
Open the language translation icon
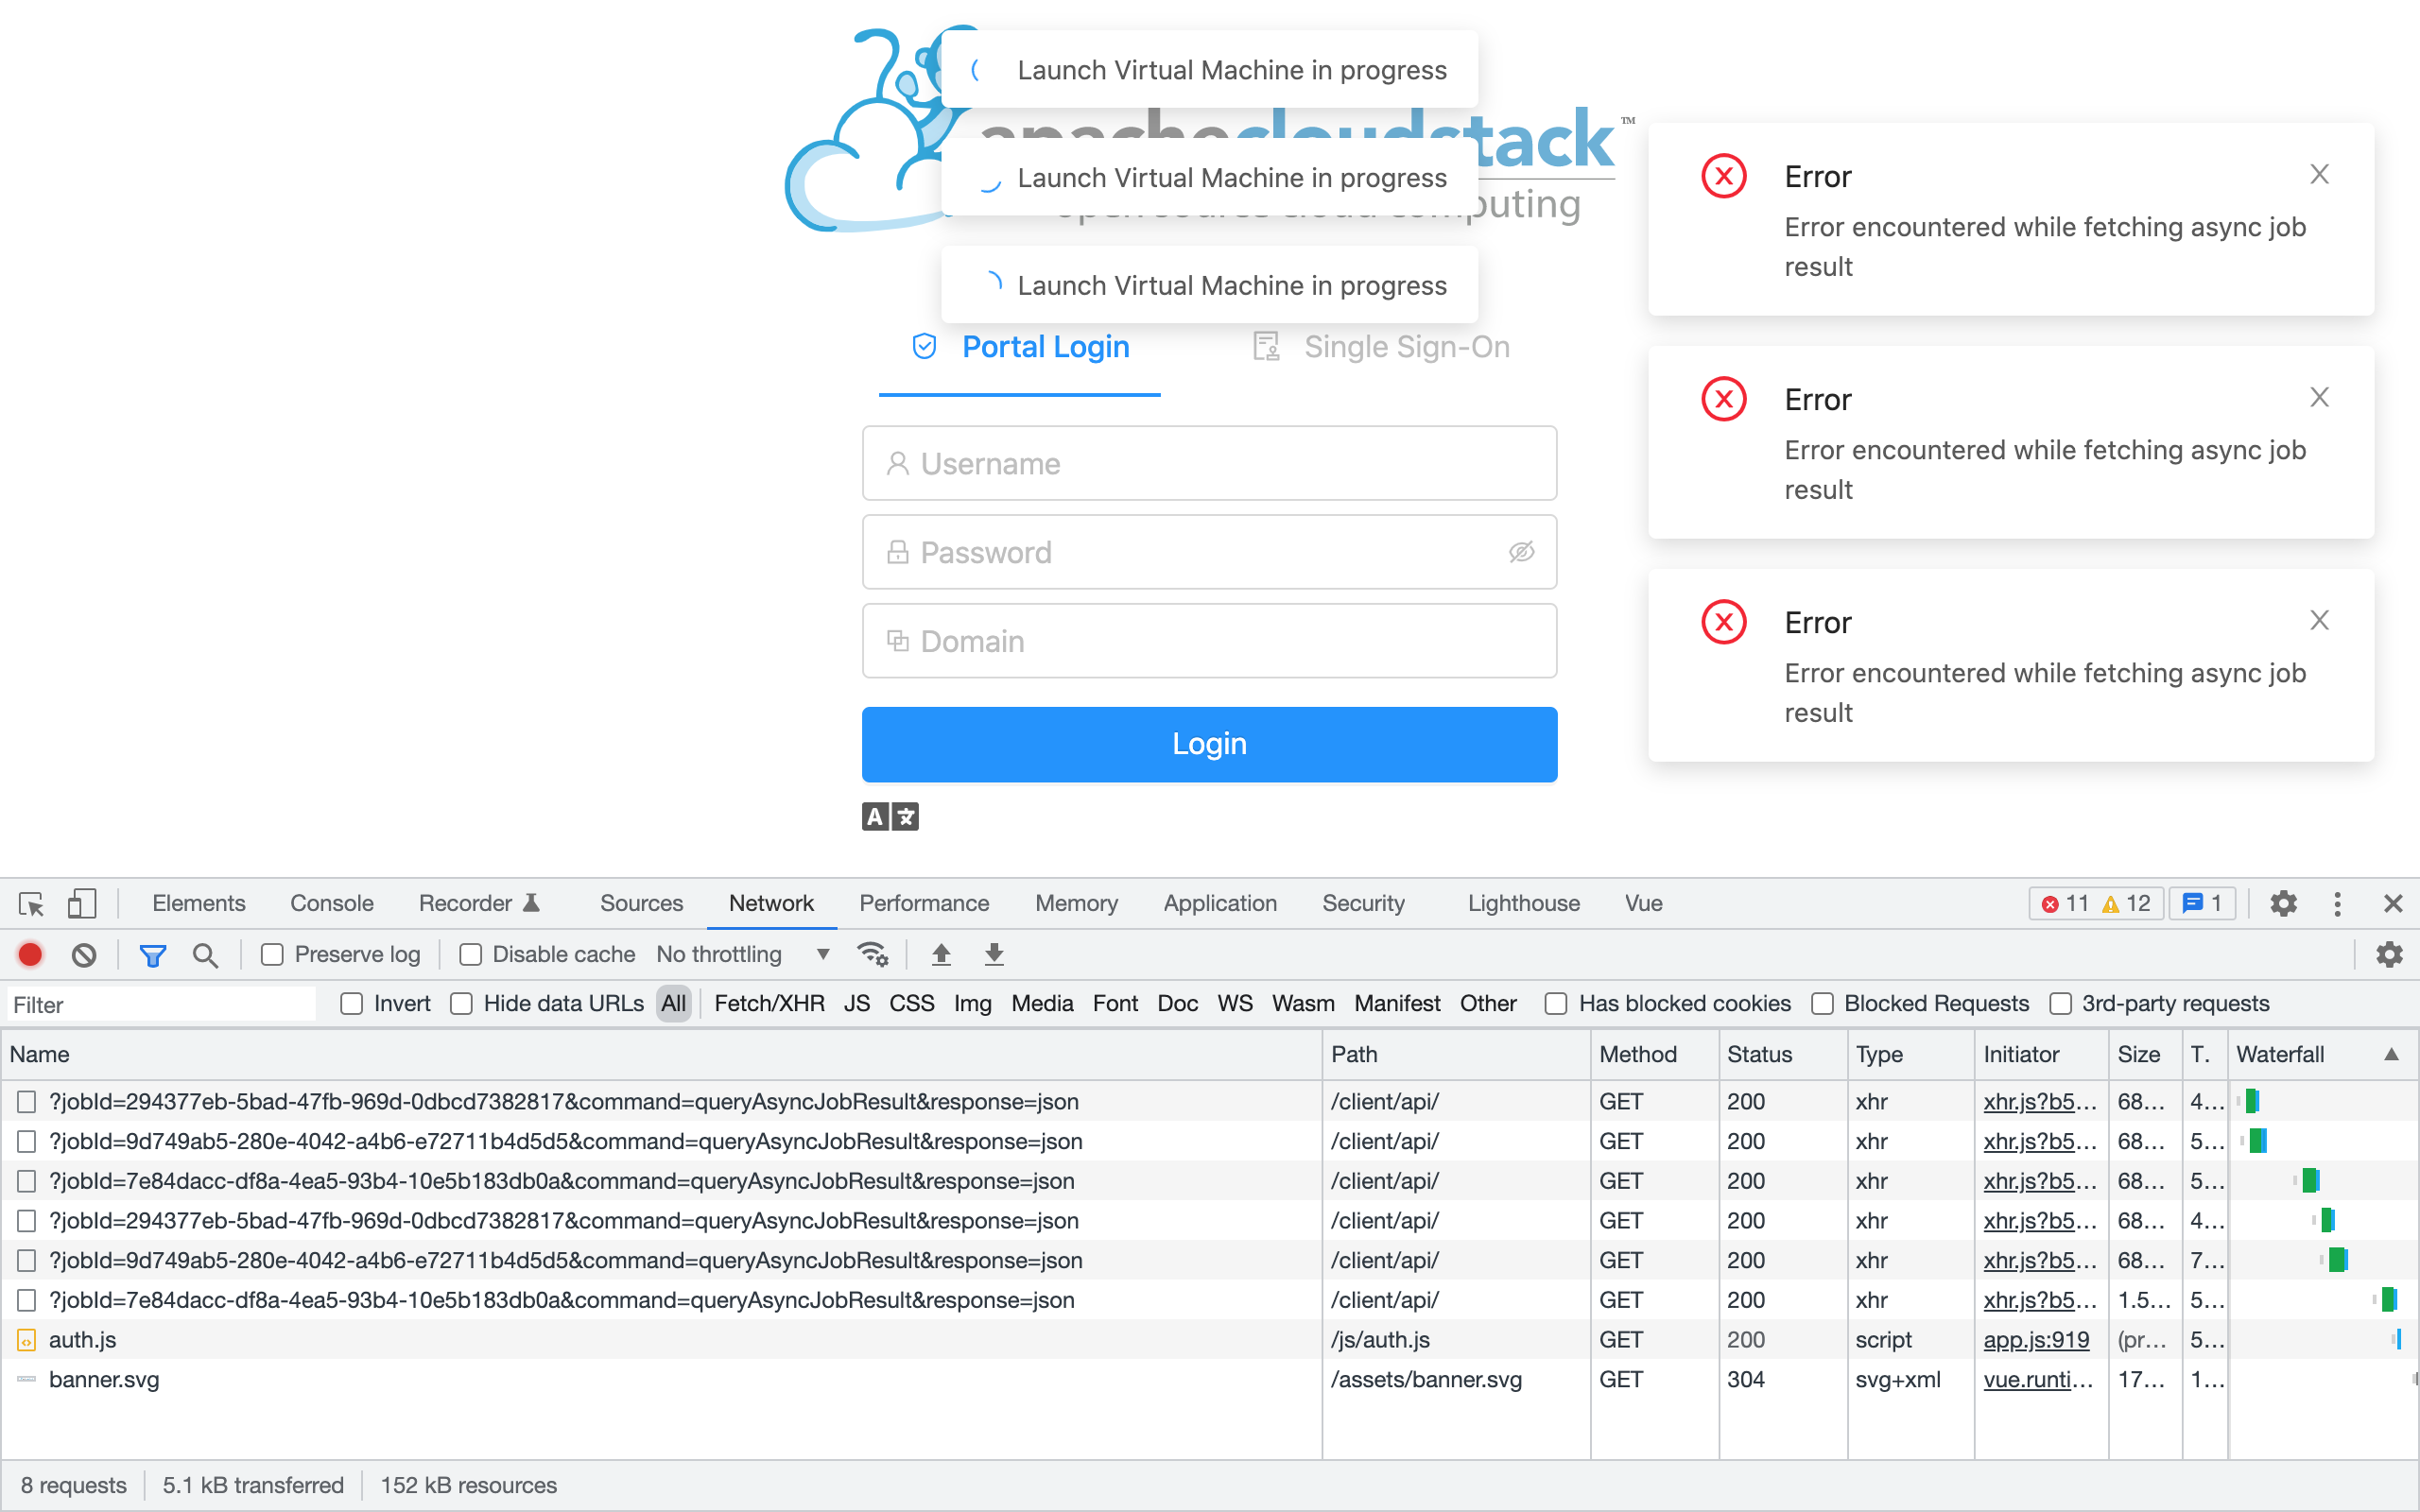click(890, 817)
